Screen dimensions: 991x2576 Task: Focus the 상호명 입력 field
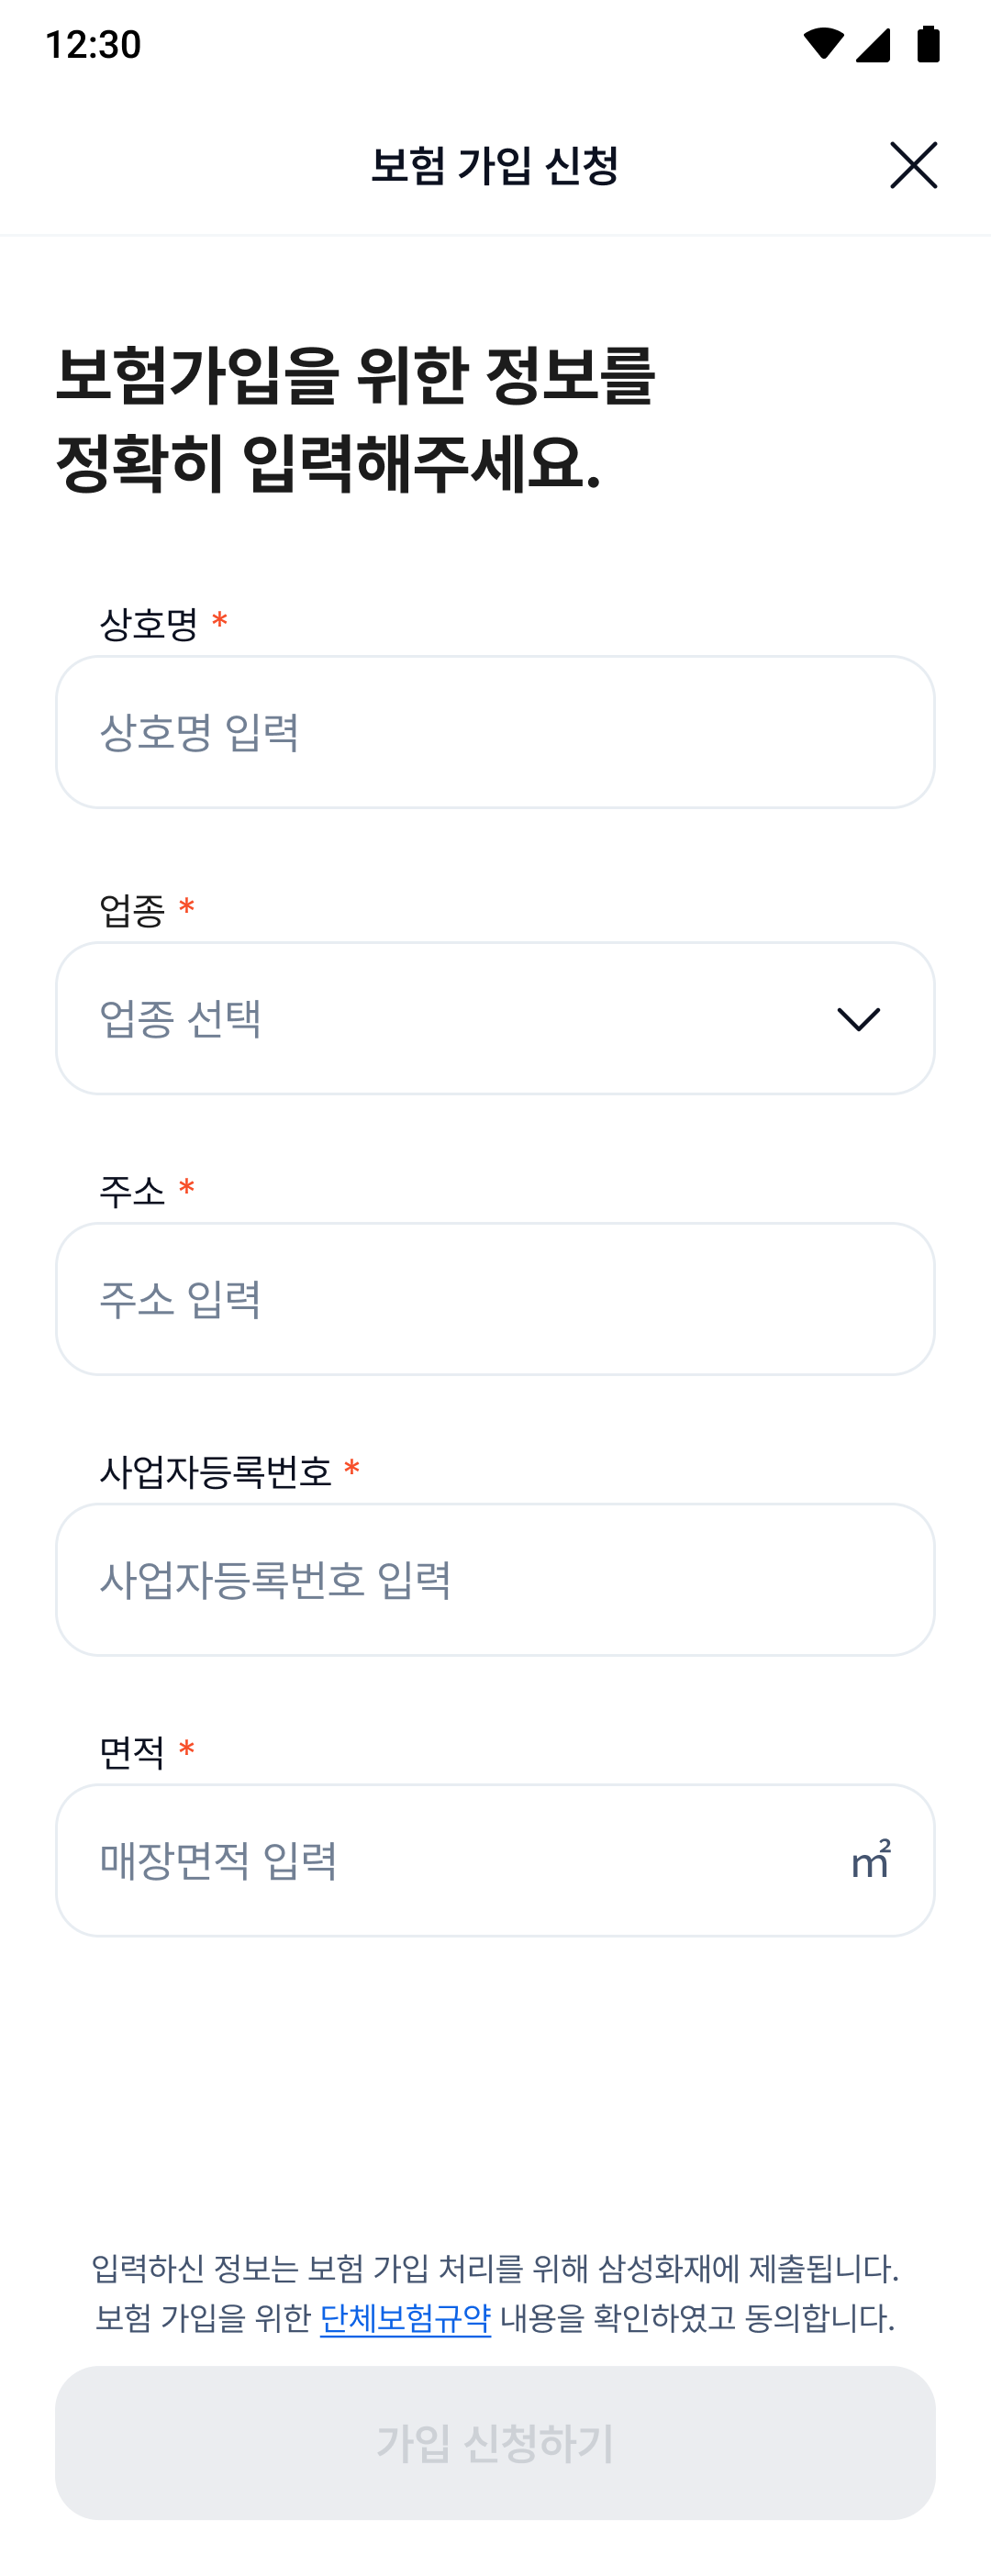pyautogui.click(x=495, y=732)
